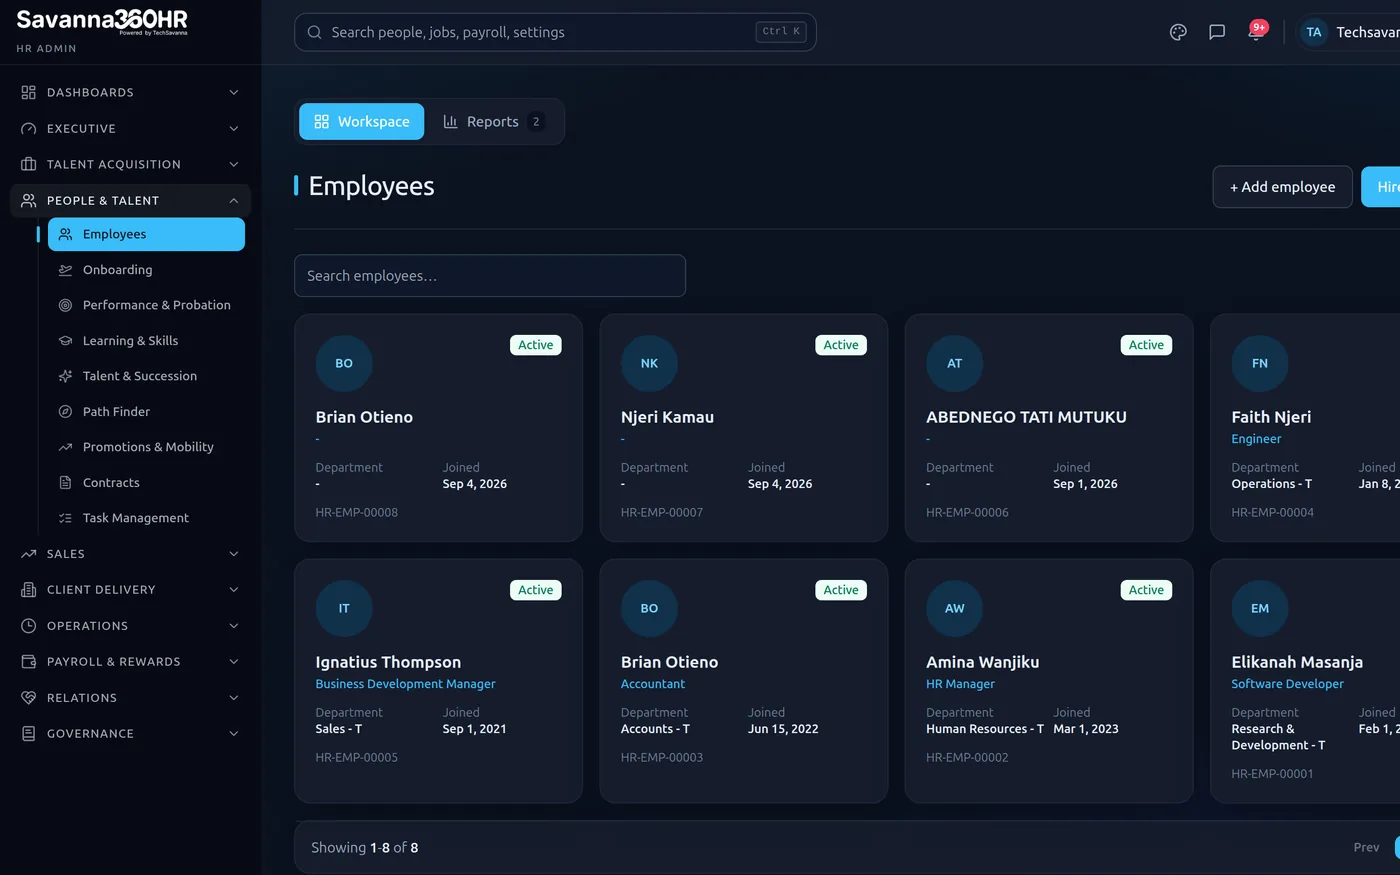Image resolution: width=1400 pixels, height=875 pixels.
Task: Click the Talent & Succession sparkle icon
Action: (x=65, y=376)
